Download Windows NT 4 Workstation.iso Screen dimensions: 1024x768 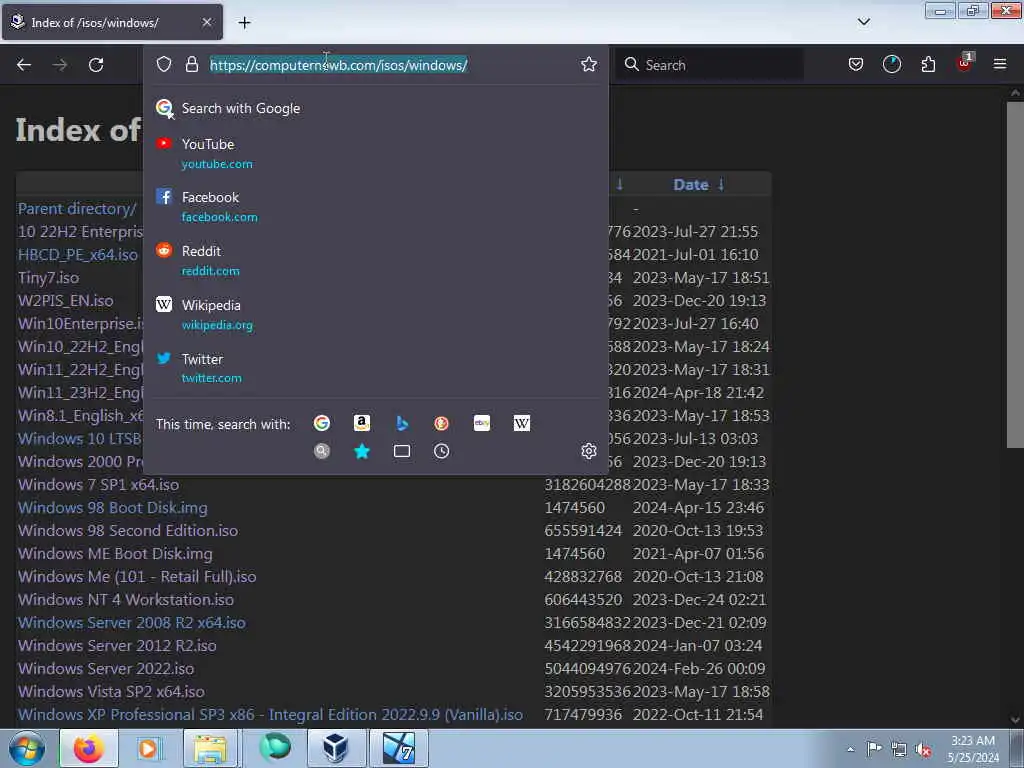125,600
